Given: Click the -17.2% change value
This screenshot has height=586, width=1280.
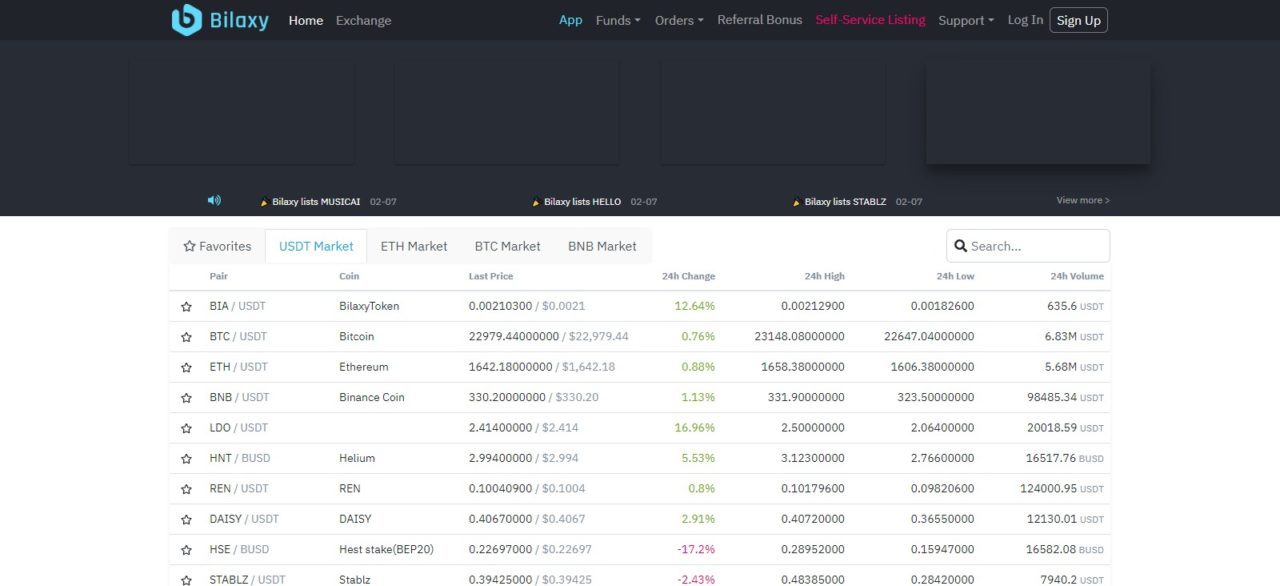Looking at the screenshot, I should point(696,549).
